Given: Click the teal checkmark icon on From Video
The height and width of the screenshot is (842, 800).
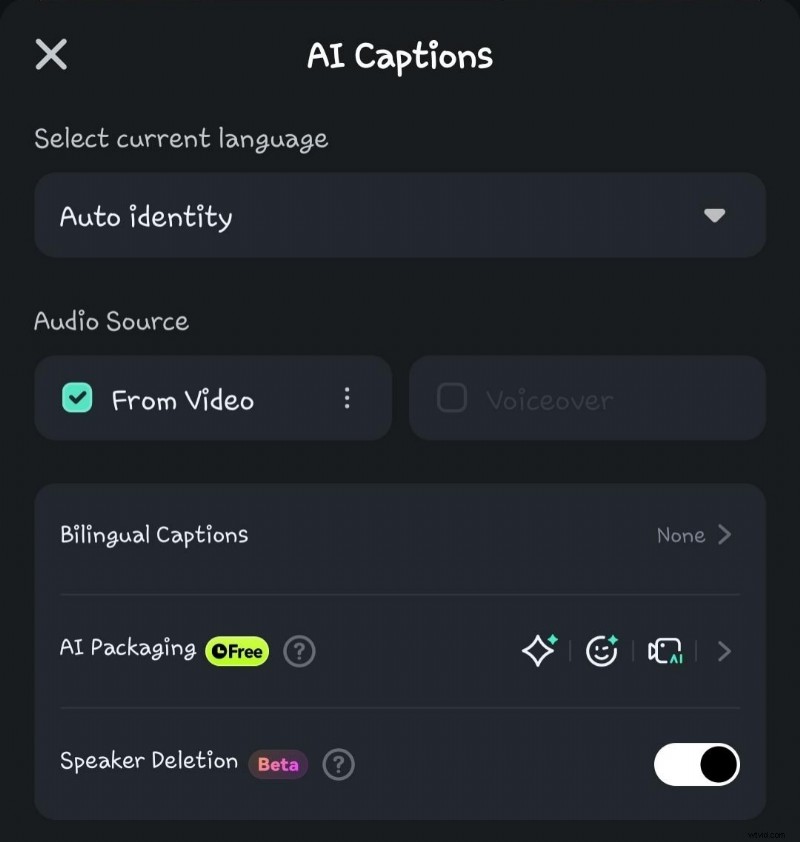Looking at the screenshot, I should coord(75,398).
